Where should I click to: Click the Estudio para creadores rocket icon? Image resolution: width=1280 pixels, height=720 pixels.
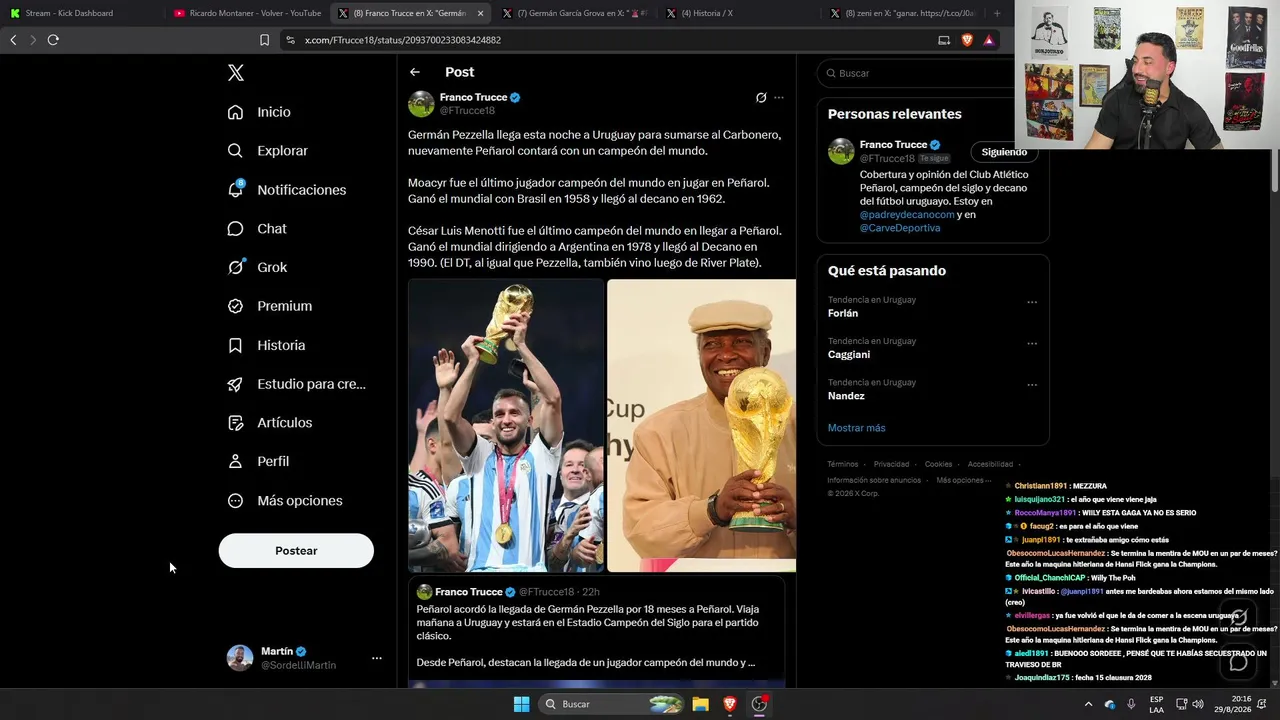pyautogui.click(x=235, y=384)
